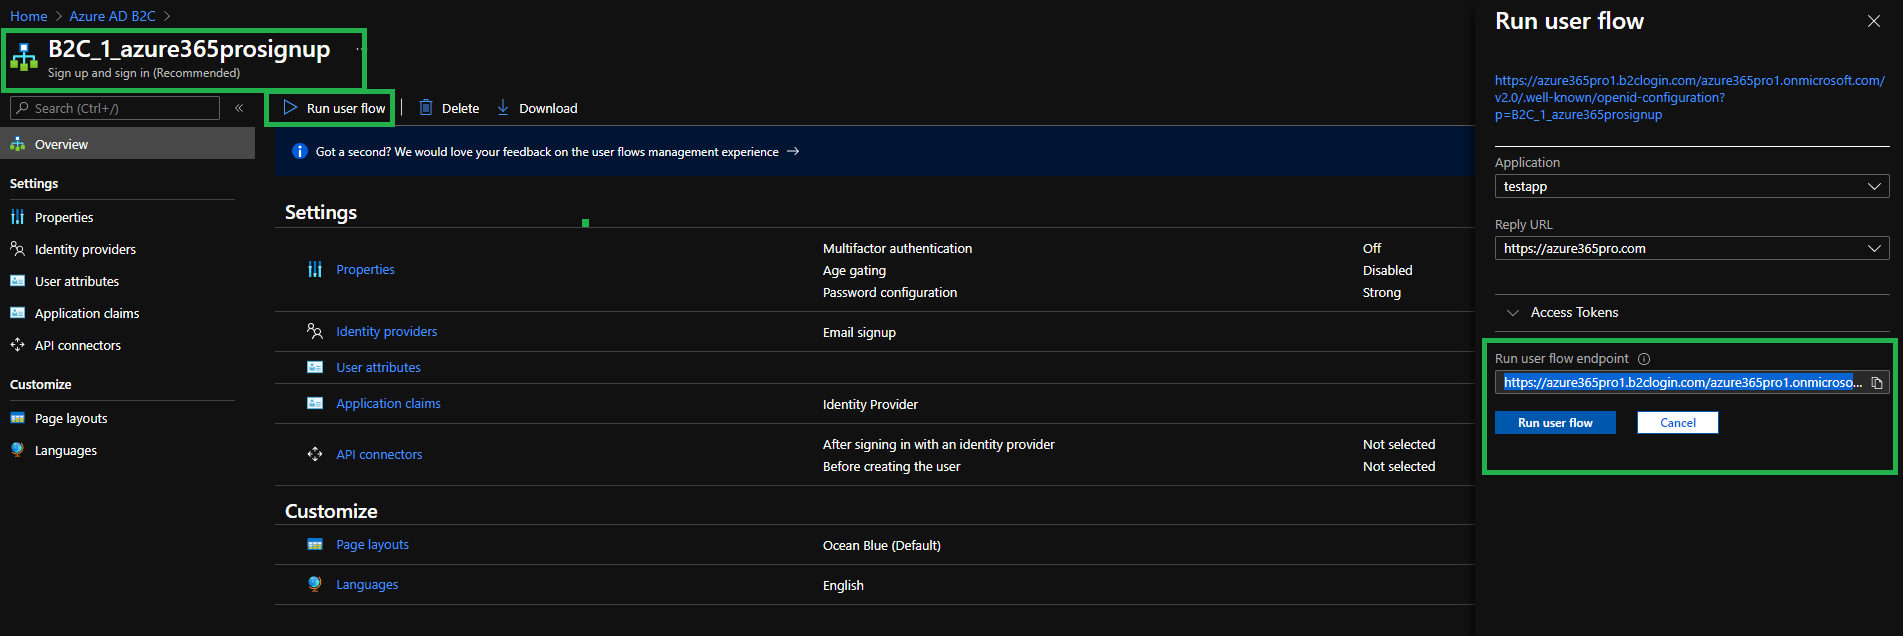1903x636 pixels.
Task: Click the sidebar Languages globe icon
Action: [18, 450]
